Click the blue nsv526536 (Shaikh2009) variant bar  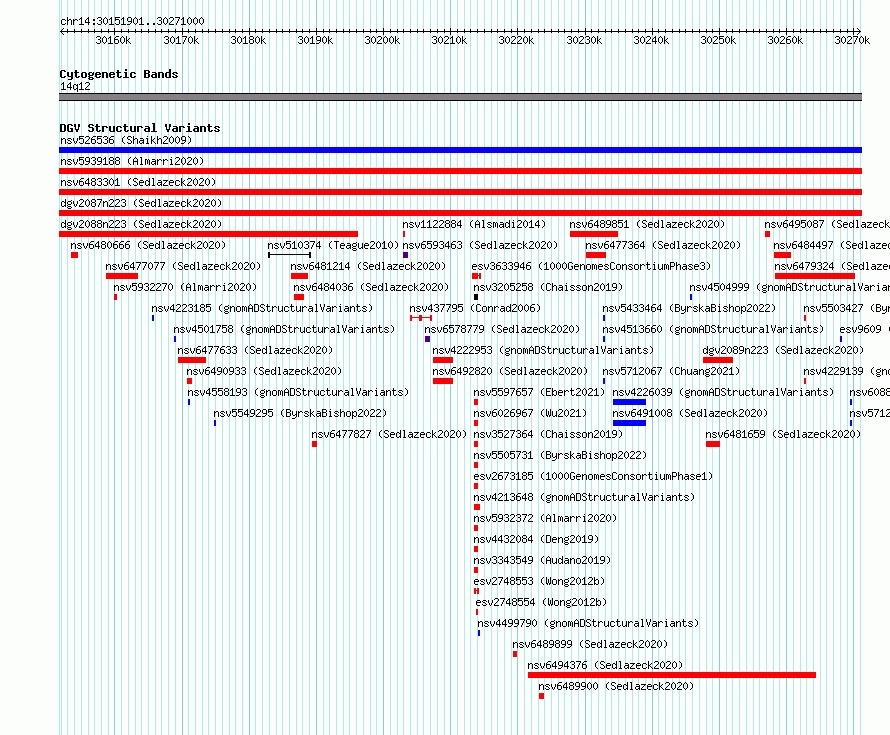point(460,150)
